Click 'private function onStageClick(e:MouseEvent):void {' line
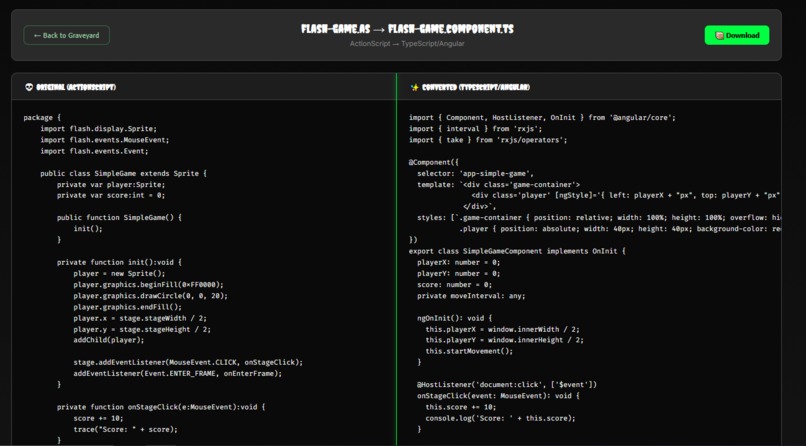The image size is (806, 446). click(161, 407)
